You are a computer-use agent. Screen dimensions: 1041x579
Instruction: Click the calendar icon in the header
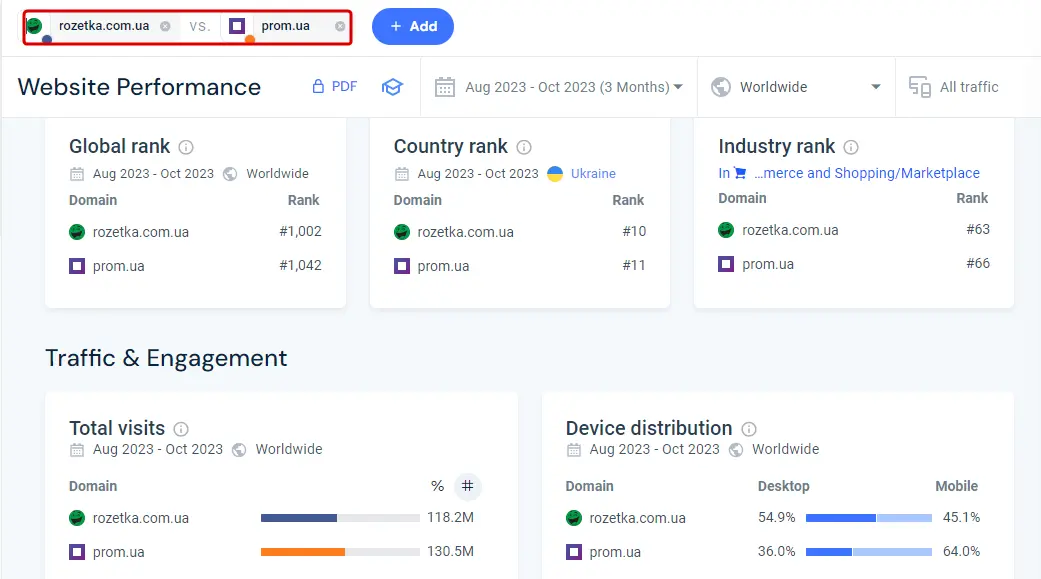coord(445,87)
